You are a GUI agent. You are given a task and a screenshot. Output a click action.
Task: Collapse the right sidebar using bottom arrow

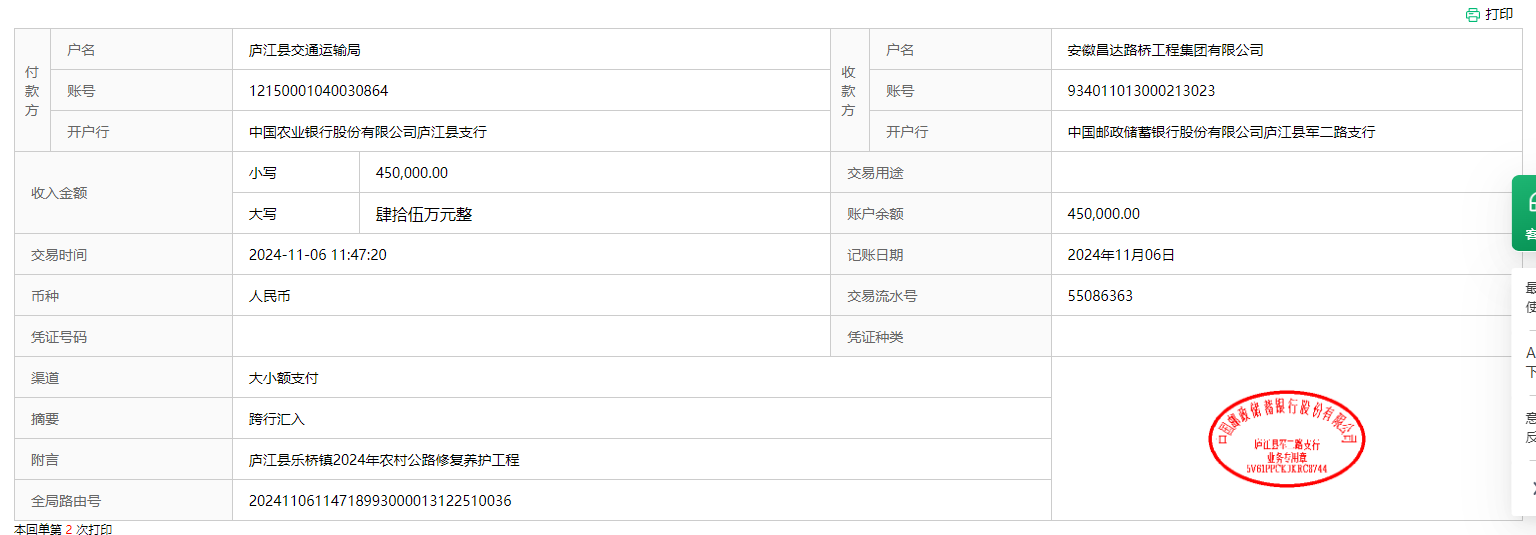(1531, 488)
